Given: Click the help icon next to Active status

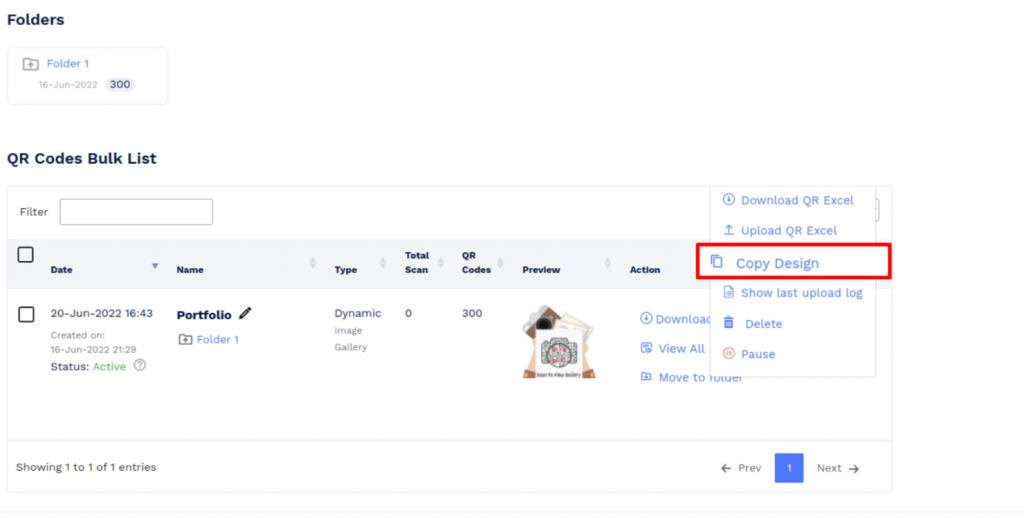Looking at the screenshot, I should 140,366.
